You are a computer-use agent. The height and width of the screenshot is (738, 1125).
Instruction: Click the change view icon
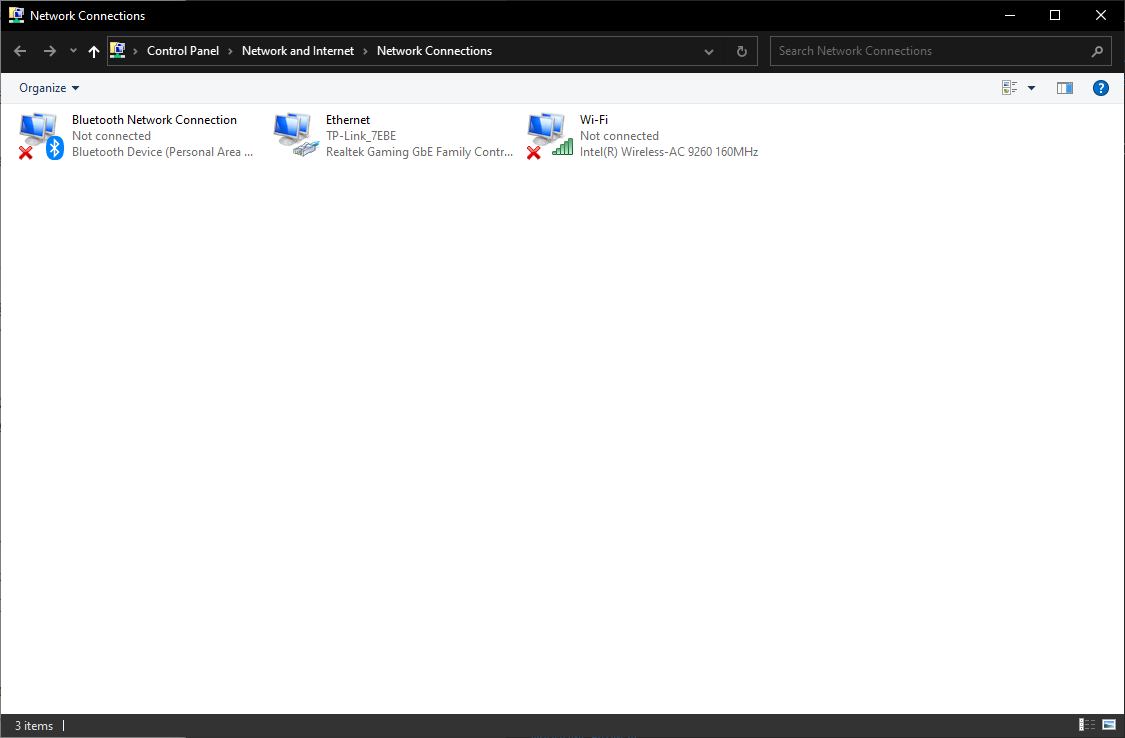click(x=1010, y=88)
